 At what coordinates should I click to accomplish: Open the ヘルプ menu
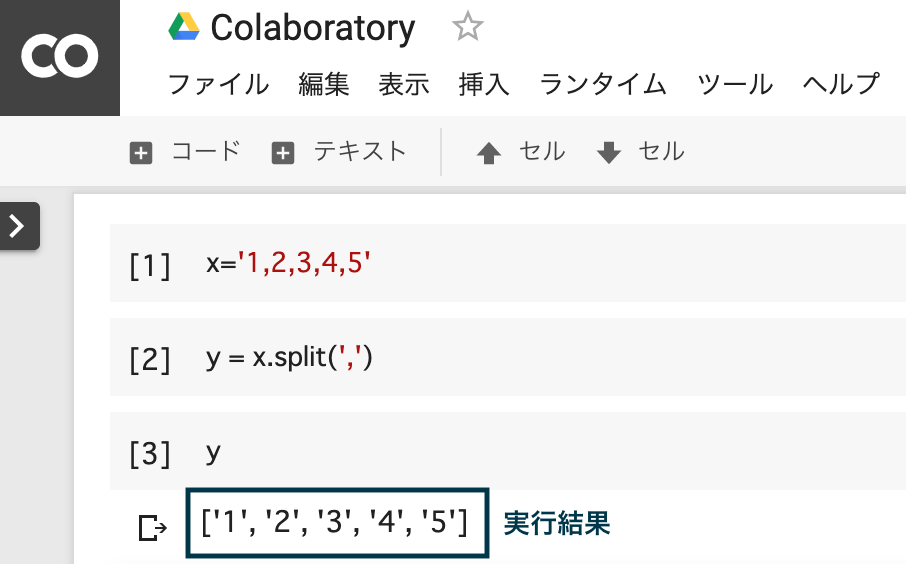[841, 84]
